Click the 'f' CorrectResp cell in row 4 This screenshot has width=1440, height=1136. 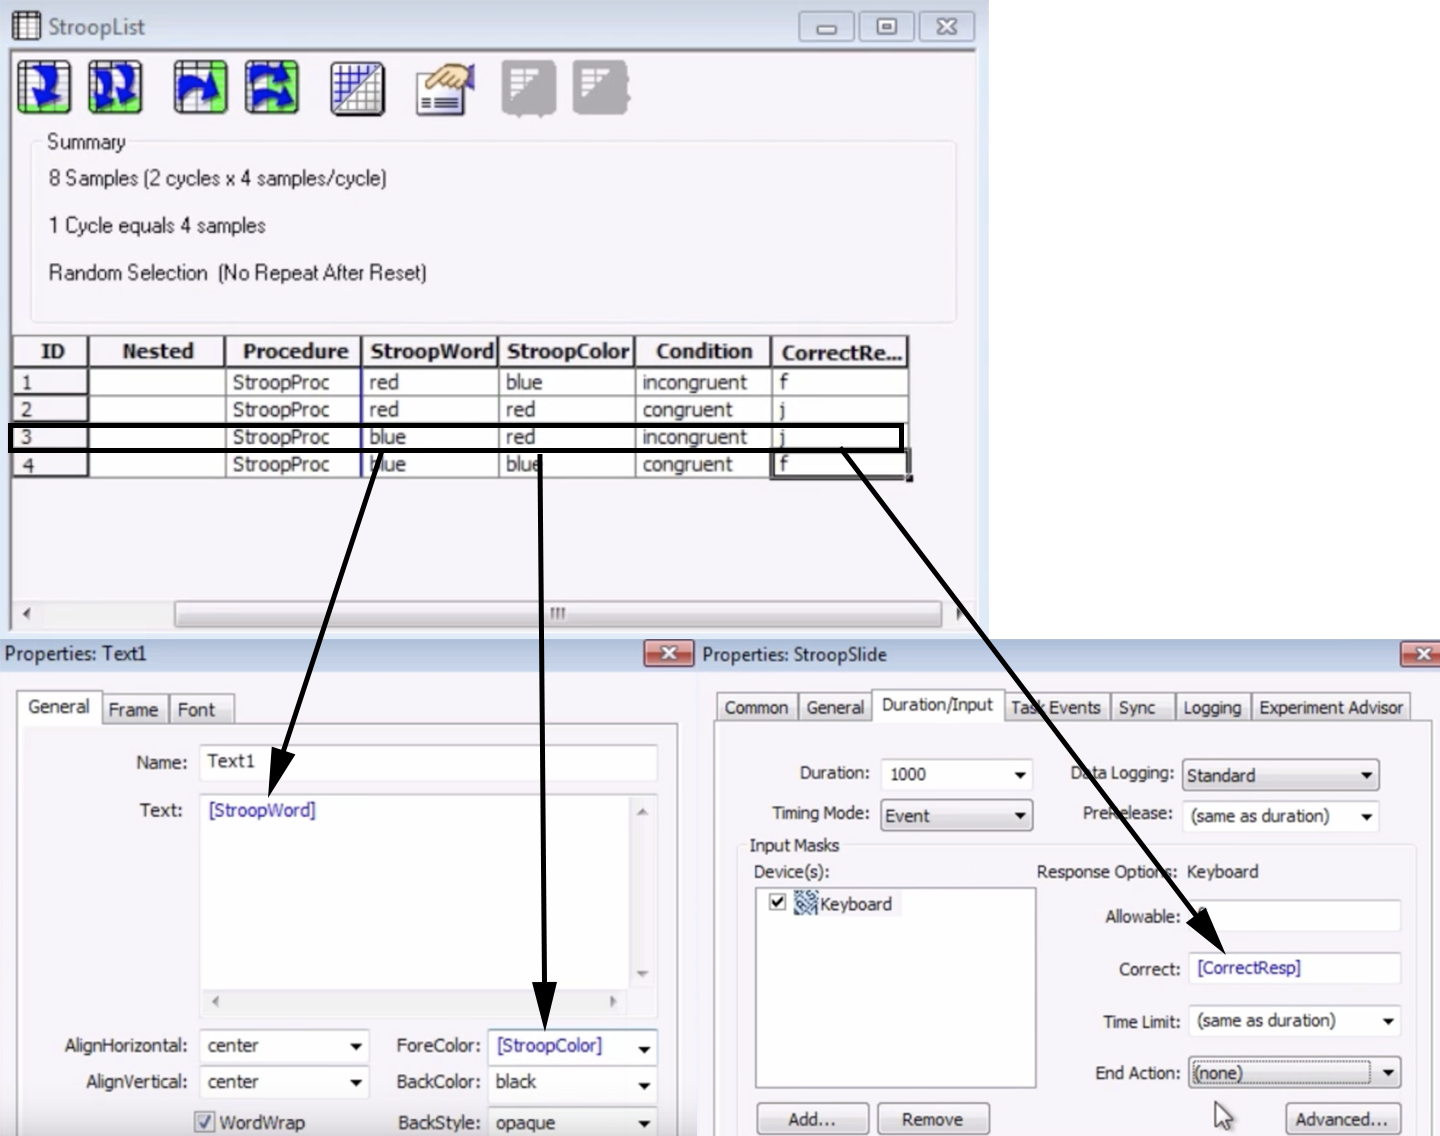pos(840,464)
